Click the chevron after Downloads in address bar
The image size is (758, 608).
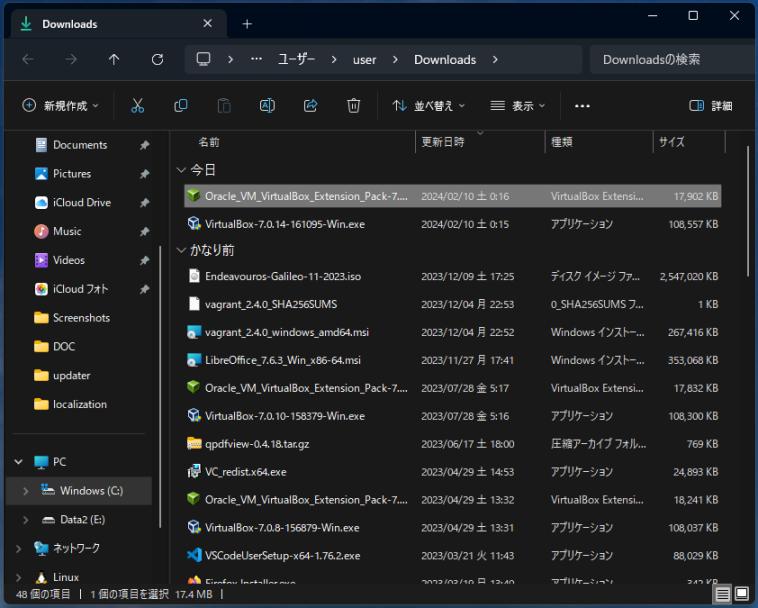pos(495,59)
